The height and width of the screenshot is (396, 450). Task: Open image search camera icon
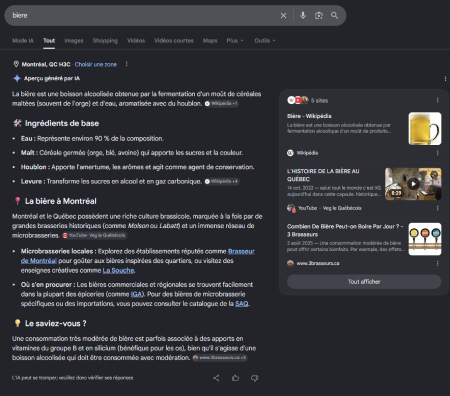click(319, 15)
